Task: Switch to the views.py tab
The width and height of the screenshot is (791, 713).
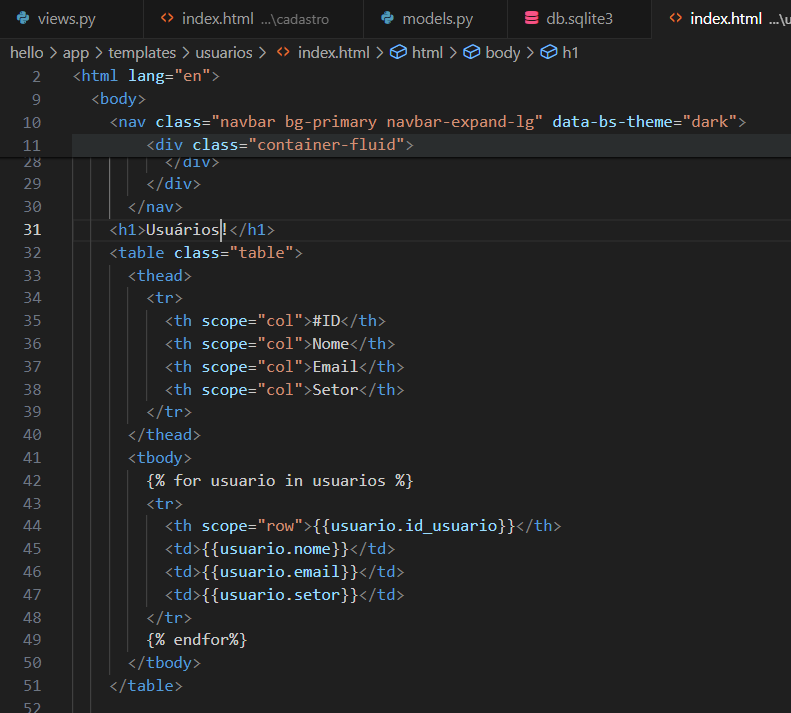Action: 66,18
